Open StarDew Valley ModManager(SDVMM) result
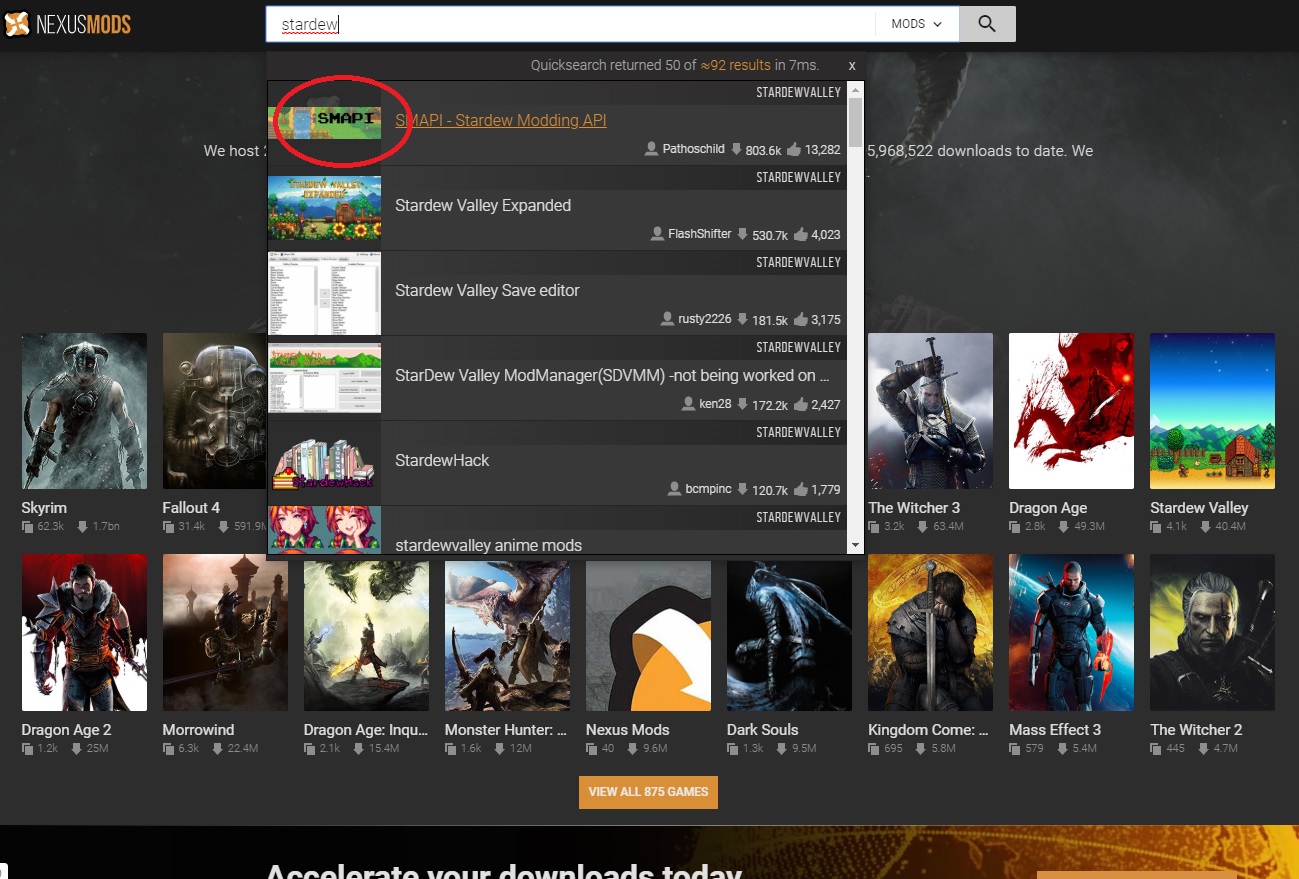The image size is (1299, 879). (612, 375)
